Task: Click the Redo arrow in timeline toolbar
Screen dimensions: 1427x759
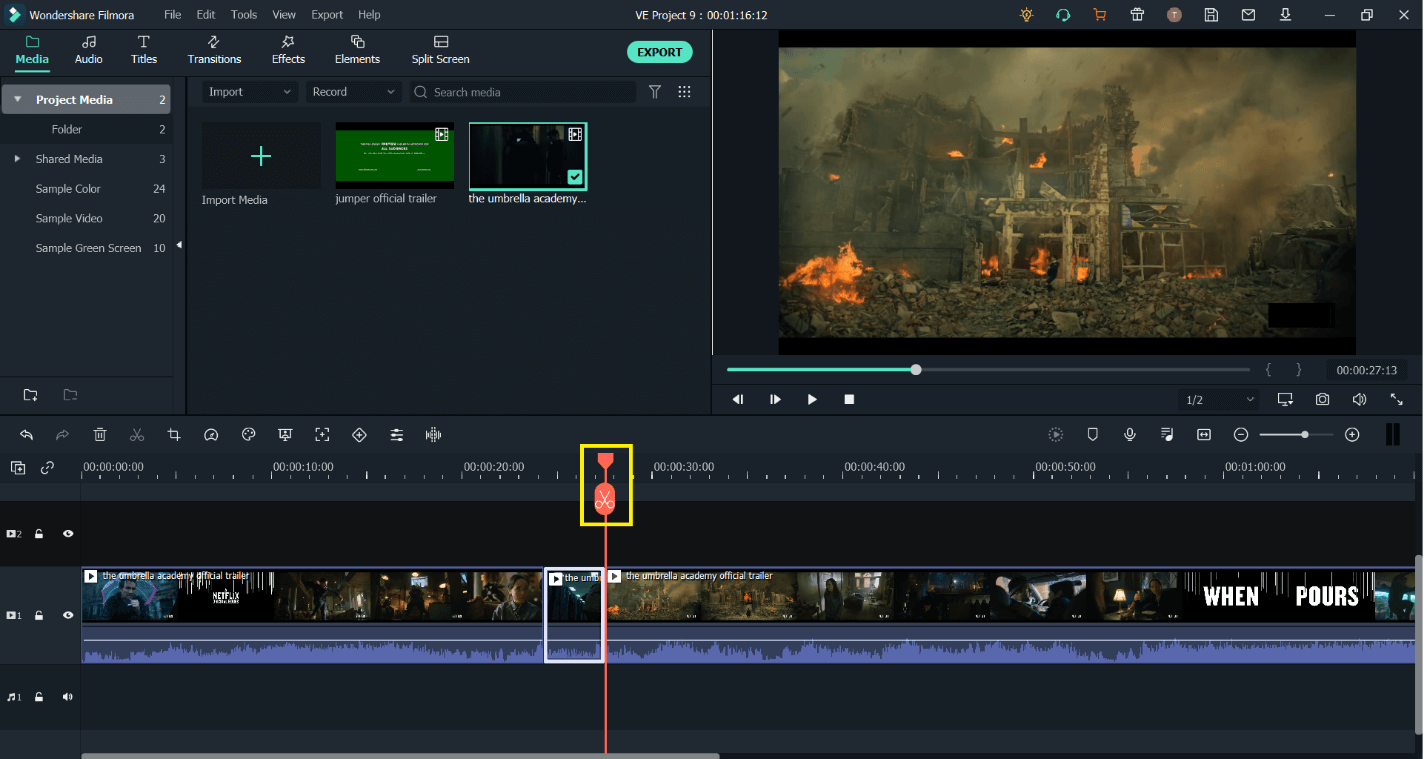Action: [62, 435]
